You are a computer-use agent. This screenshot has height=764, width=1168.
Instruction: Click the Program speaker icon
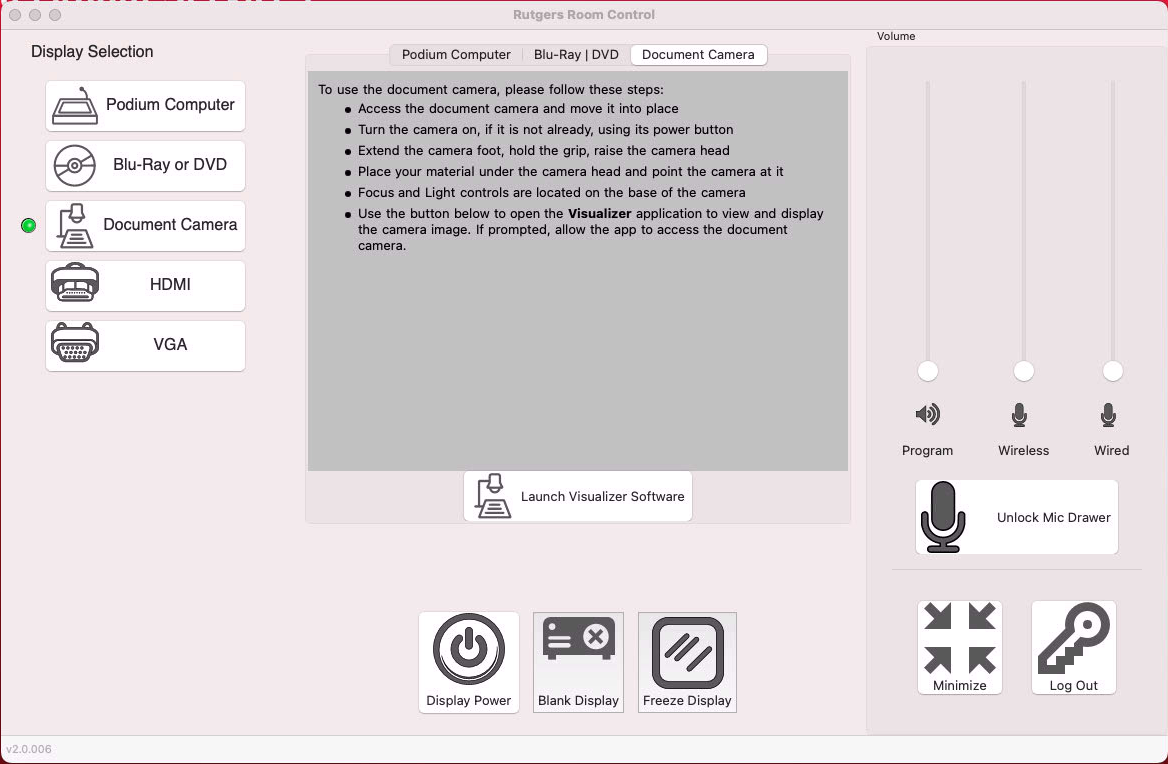coord(927,414)
